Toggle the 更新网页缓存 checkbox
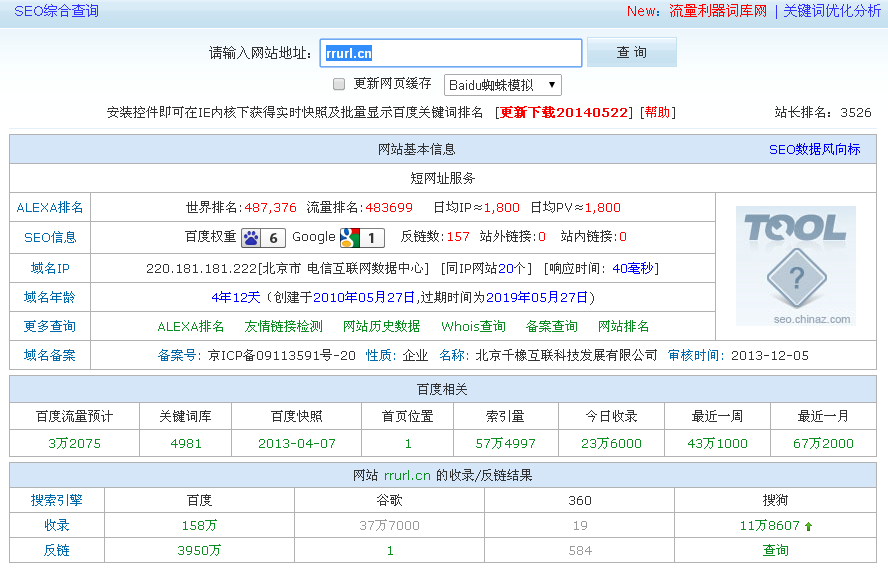Screen dimensions: 888x569 [339, 84]
